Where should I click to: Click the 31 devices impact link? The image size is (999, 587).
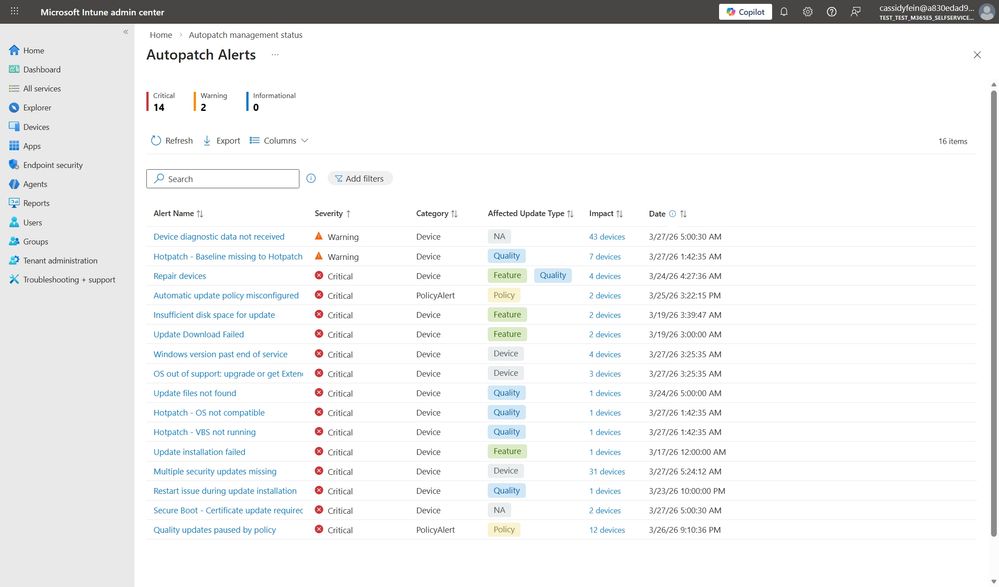tap(607, 472)
